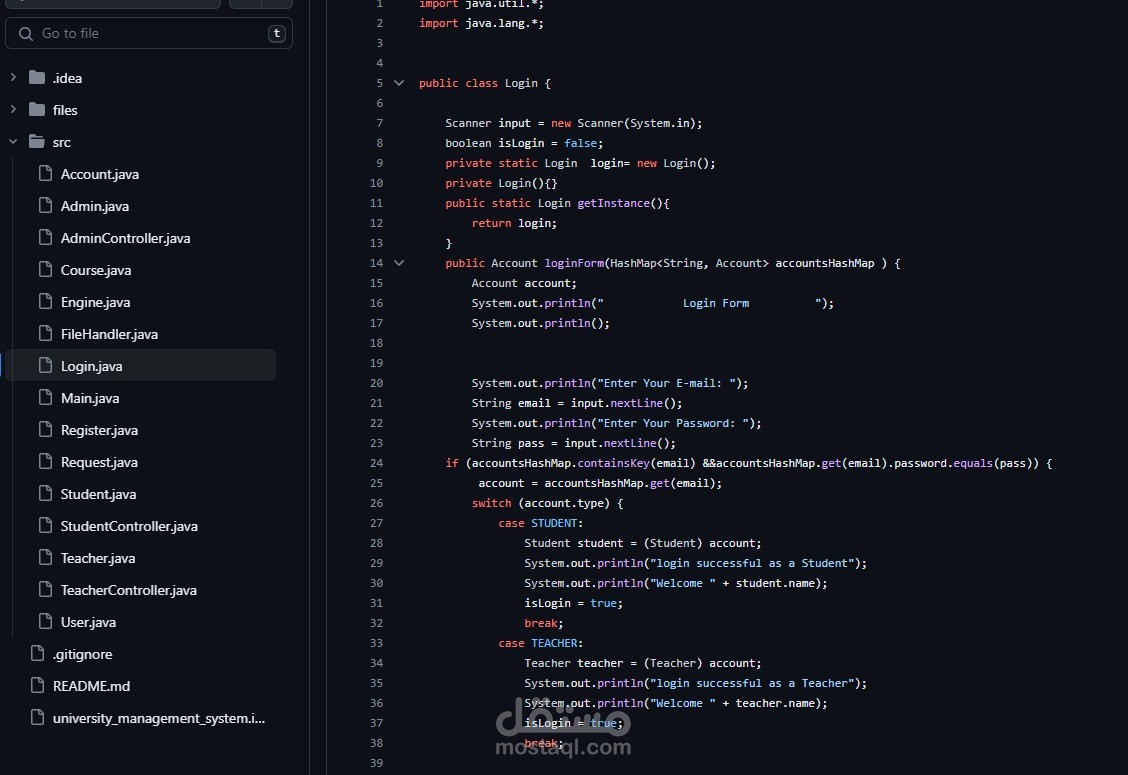Click the file icon beside StudentController.java
Screen dimensions: 1128x775
[45, 525]
